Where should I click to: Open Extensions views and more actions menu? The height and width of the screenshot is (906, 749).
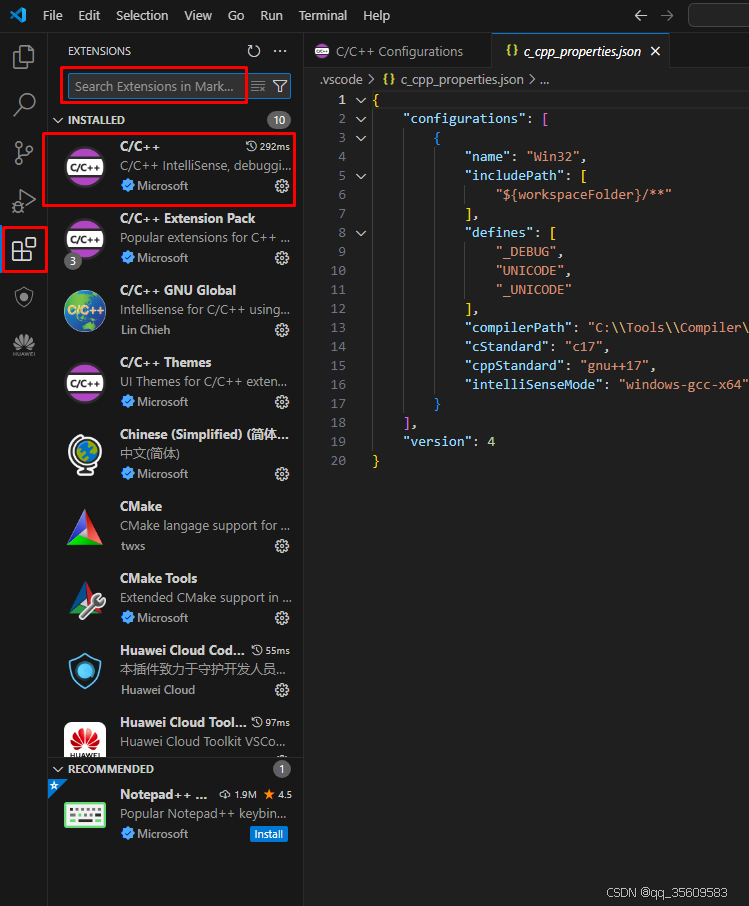[x=280, y=51]
